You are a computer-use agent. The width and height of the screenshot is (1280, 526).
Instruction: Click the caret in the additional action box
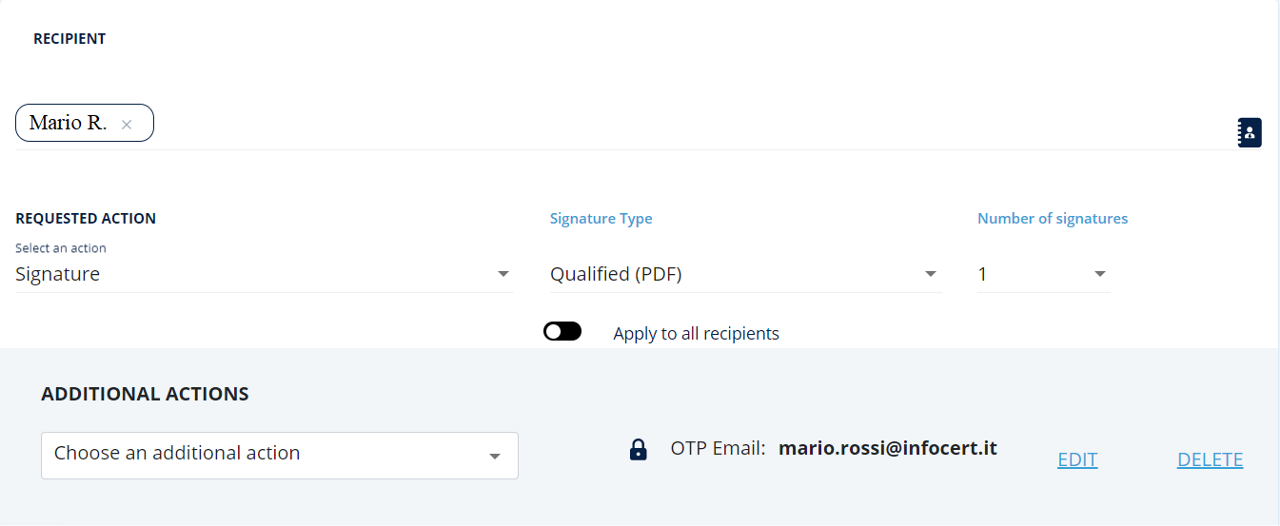(x=494, y=456)
